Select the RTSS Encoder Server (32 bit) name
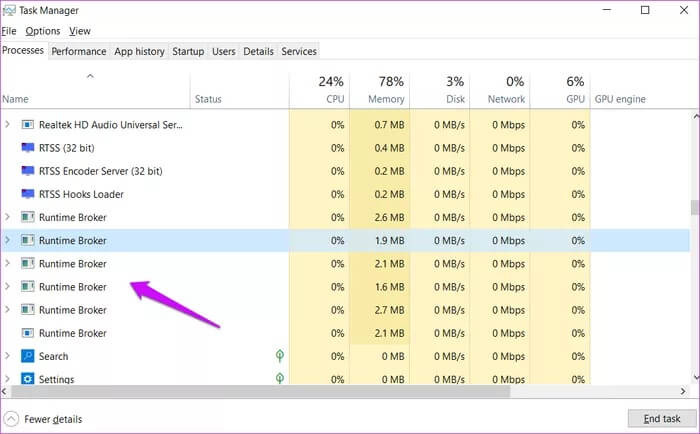Screen dimensions: 700x434 click(100, 171)
